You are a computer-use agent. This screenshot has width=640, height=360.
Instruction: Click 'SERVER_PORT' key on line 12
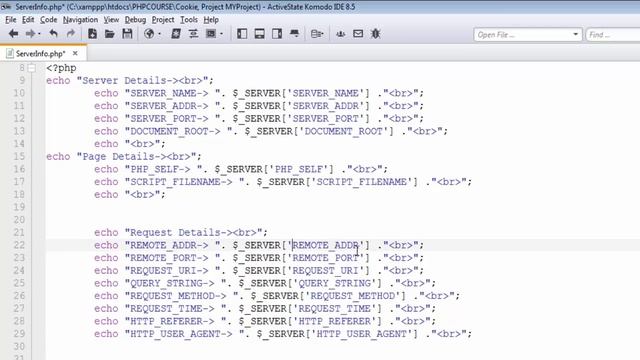pos(326,118)
